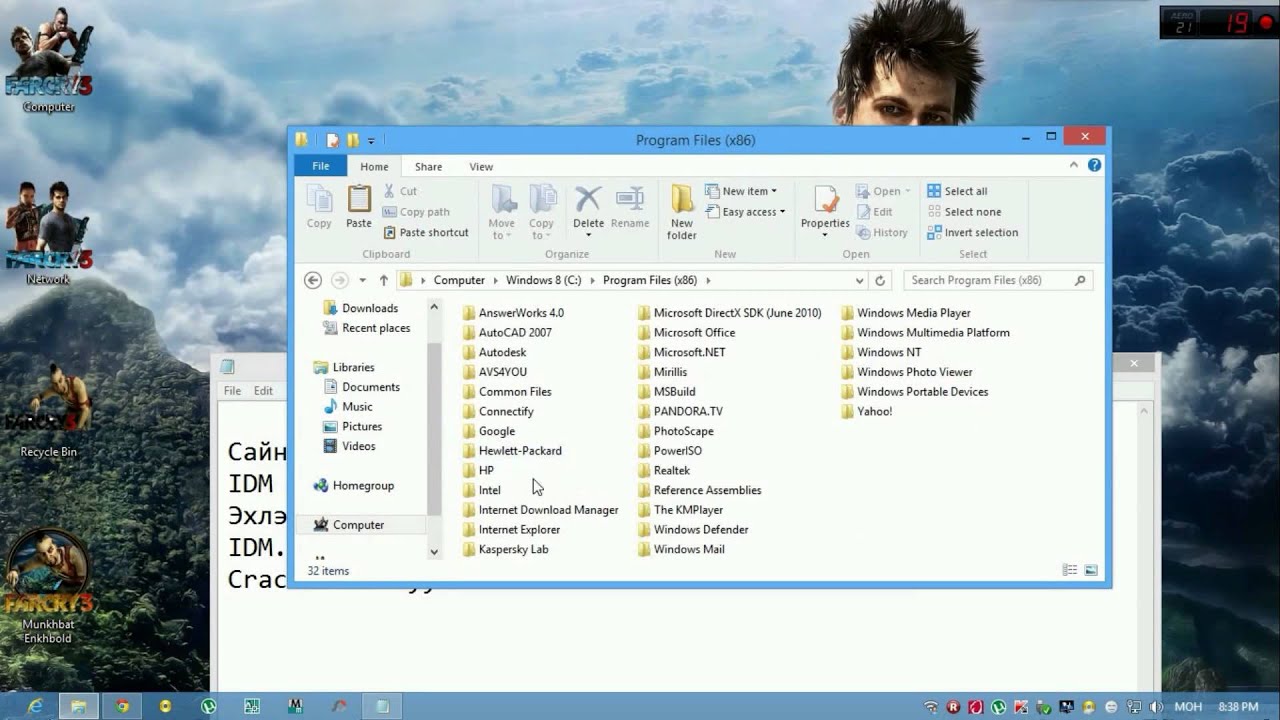Open File menu in Notepad window

click(x=232, y=391)
